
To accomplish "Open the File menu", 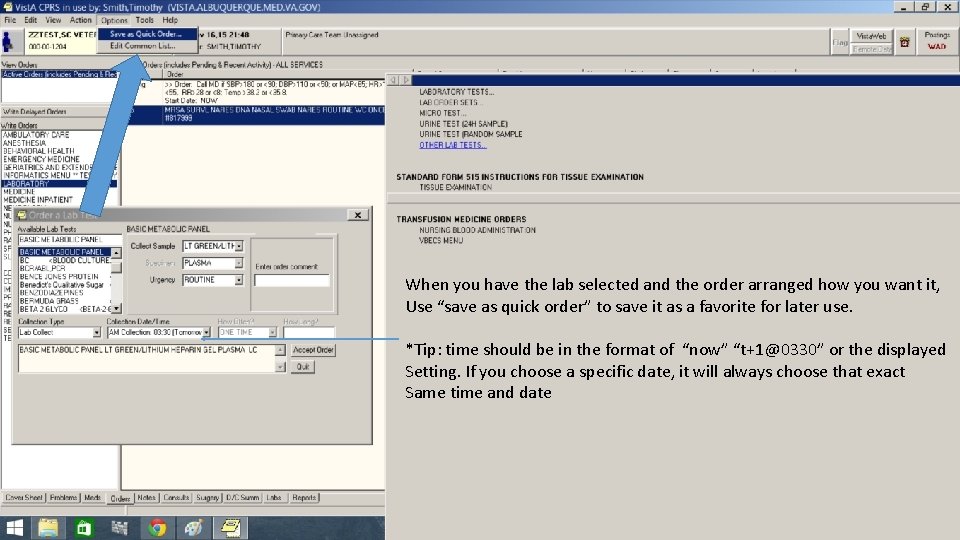I will (10, 20).
